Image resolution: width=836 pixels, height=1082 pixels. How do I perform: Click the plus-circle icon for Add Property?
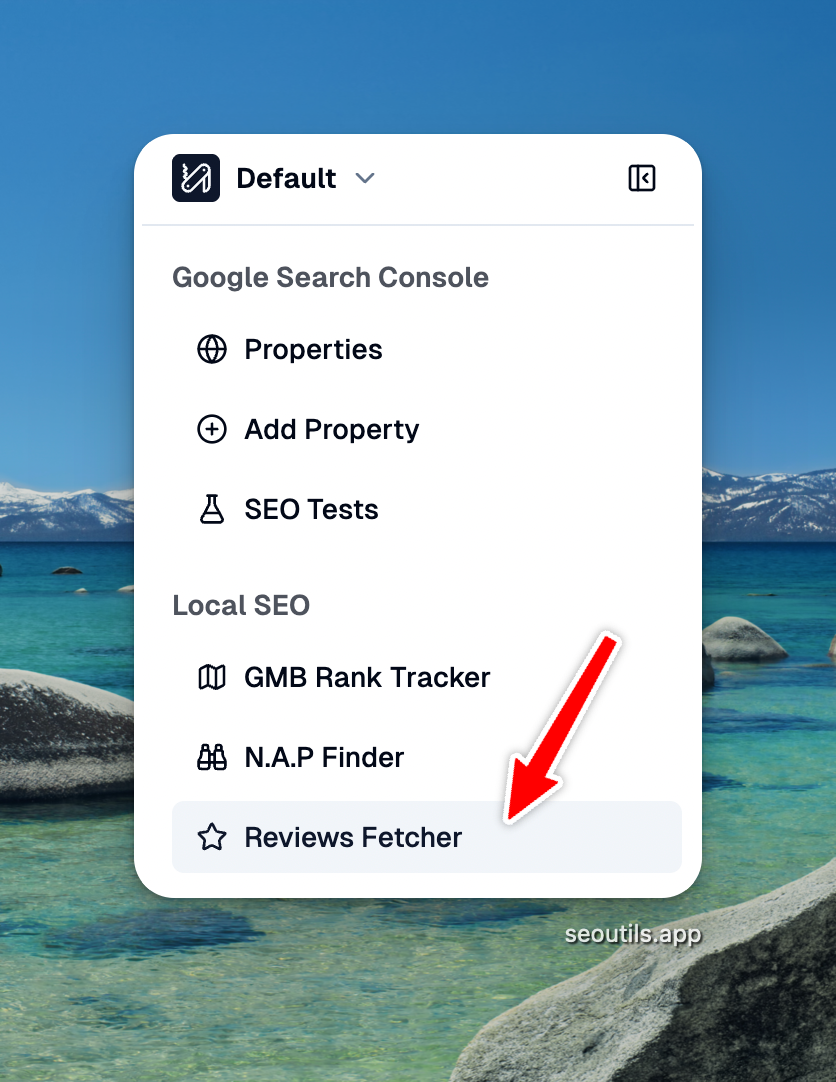[212, 429]
